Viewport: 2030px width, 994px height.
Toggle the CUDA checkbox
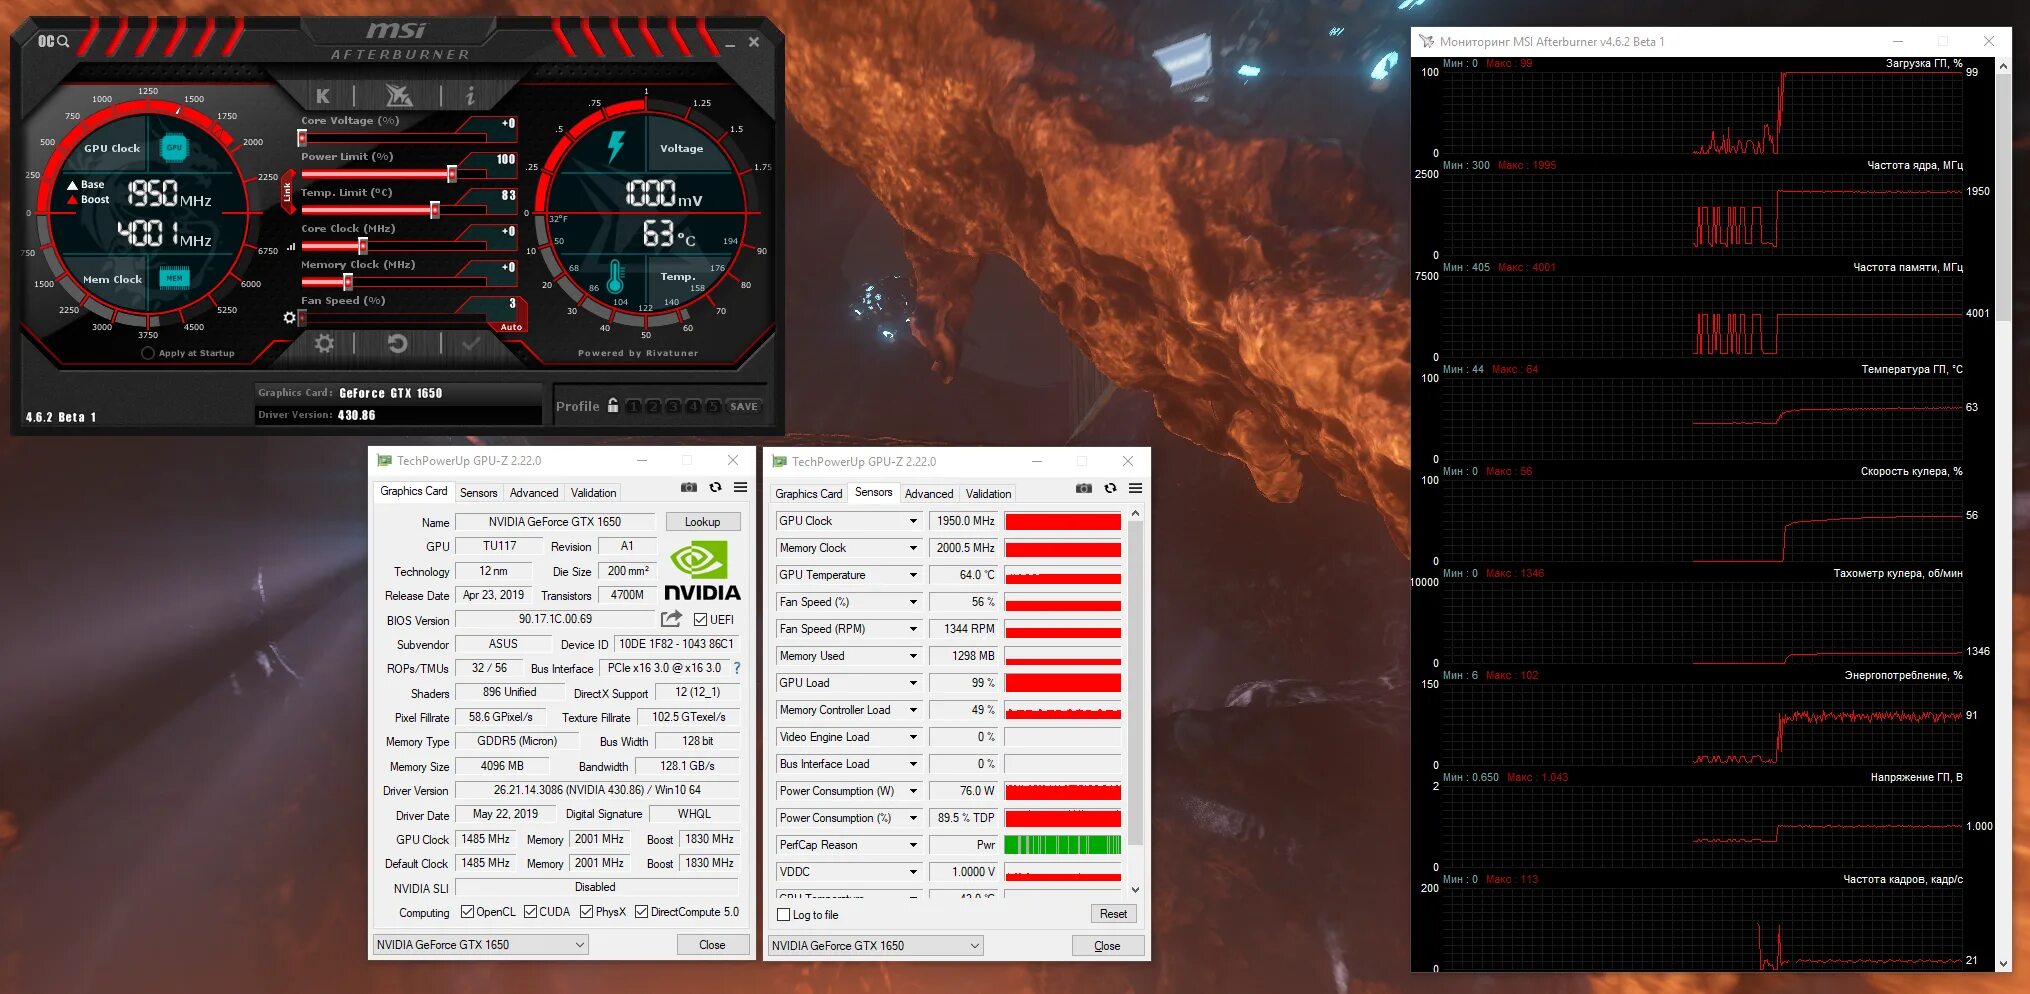tap(530, 912)
